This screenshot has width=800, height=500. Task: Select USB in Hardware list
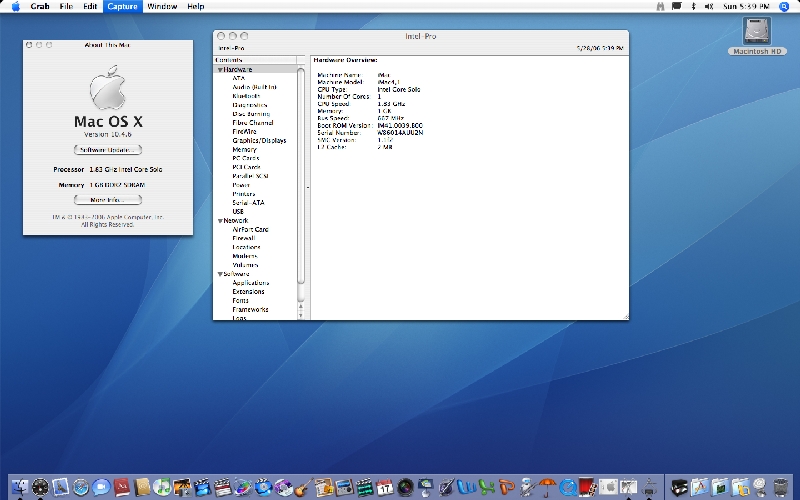(x=238, y=212)
